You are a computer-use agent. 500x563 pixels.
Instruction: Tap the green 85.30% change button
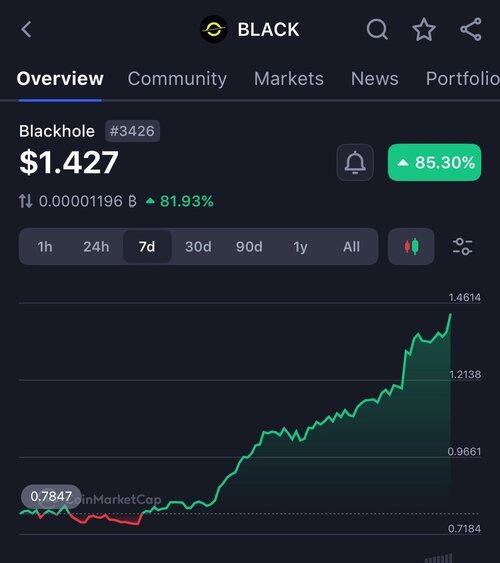coord(434,162)
